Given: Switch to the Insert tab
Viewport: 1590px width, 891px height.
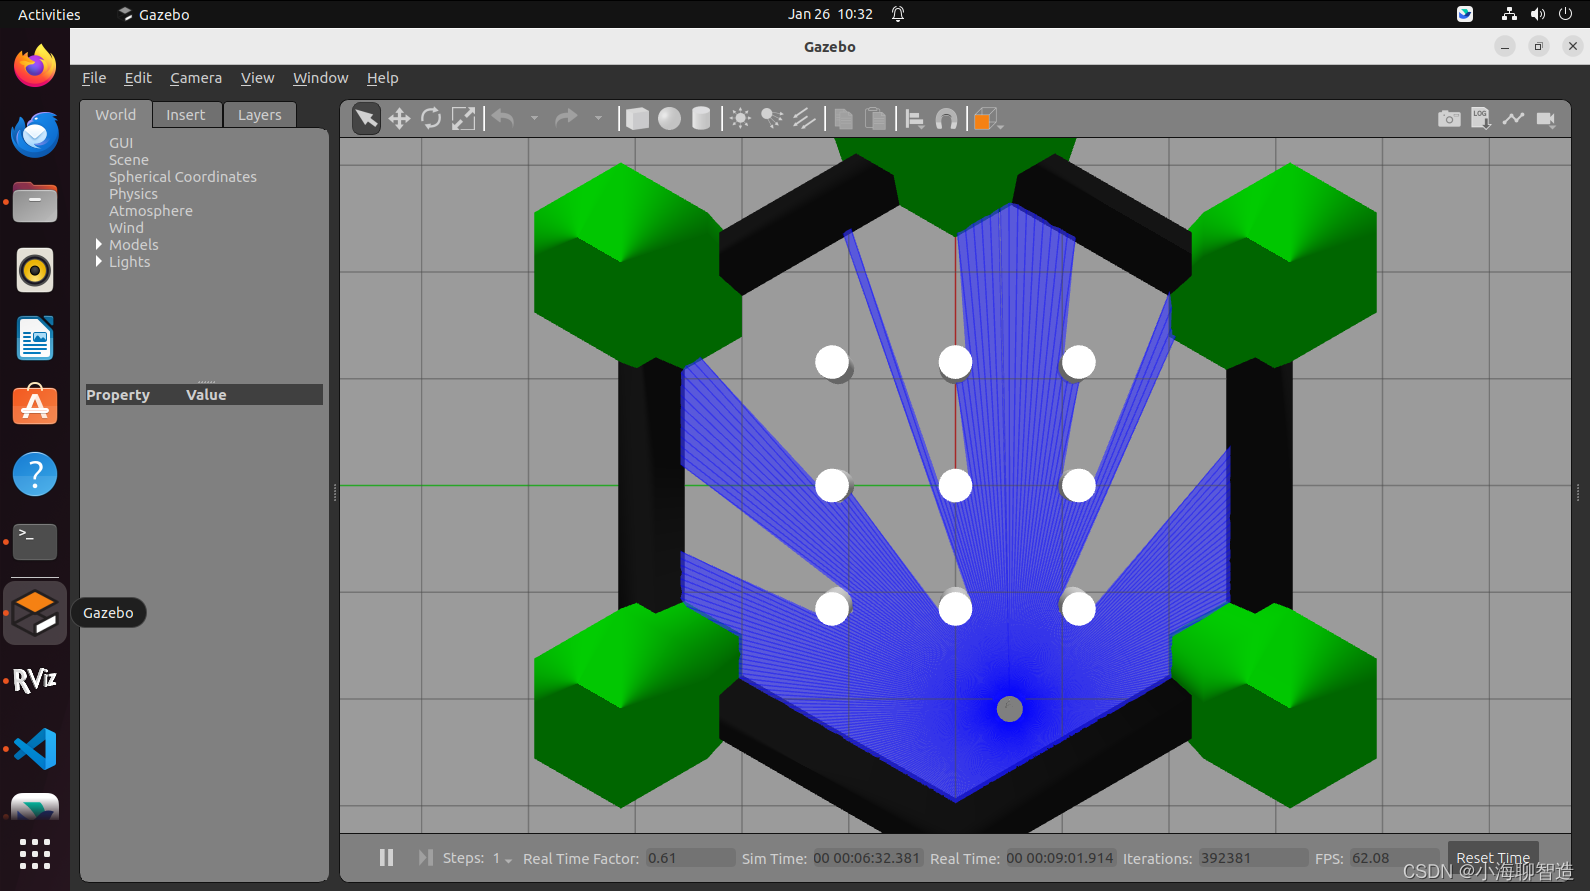Looking at the screenshot, I should [x=186, y=115].
